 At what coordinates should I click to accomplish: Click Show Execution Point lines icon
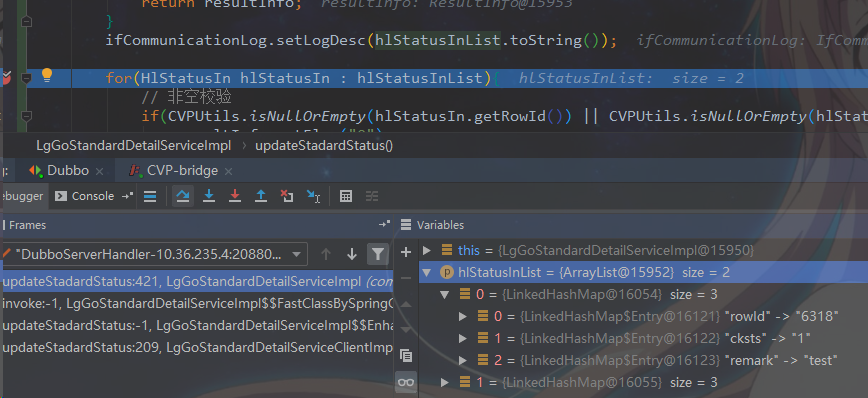click(150, 196)
